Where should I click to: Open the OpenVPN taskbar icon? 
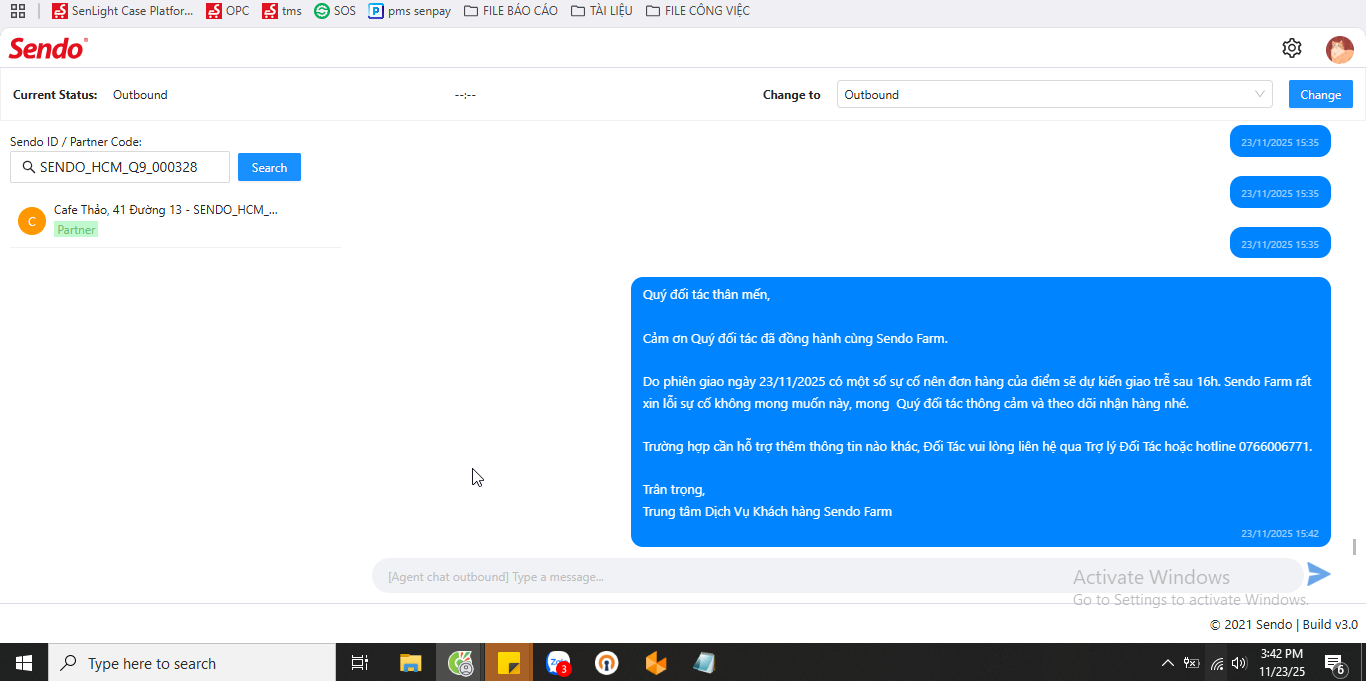point(607,662)
